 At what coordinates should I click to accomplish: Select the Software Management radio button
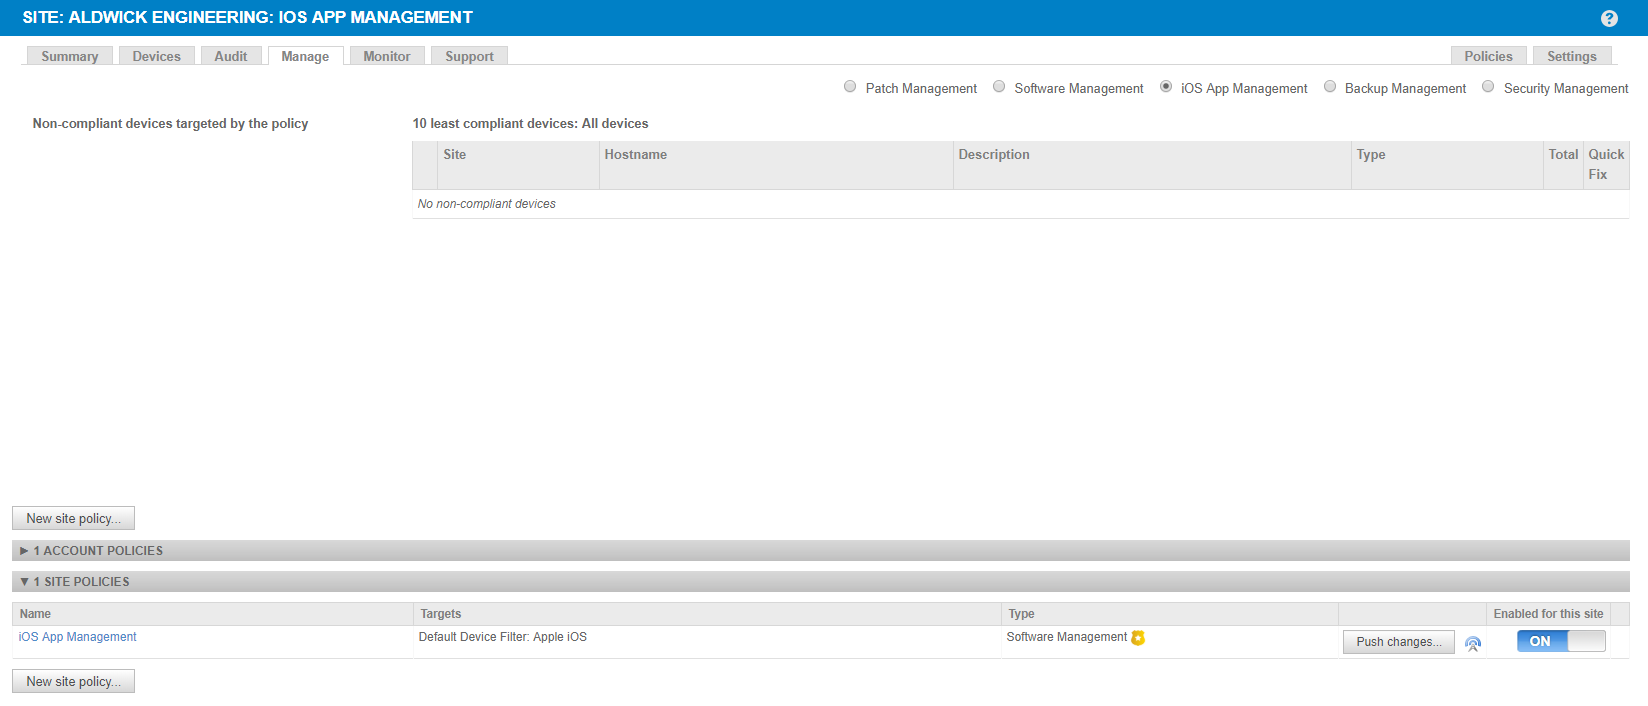click(999, 87)
